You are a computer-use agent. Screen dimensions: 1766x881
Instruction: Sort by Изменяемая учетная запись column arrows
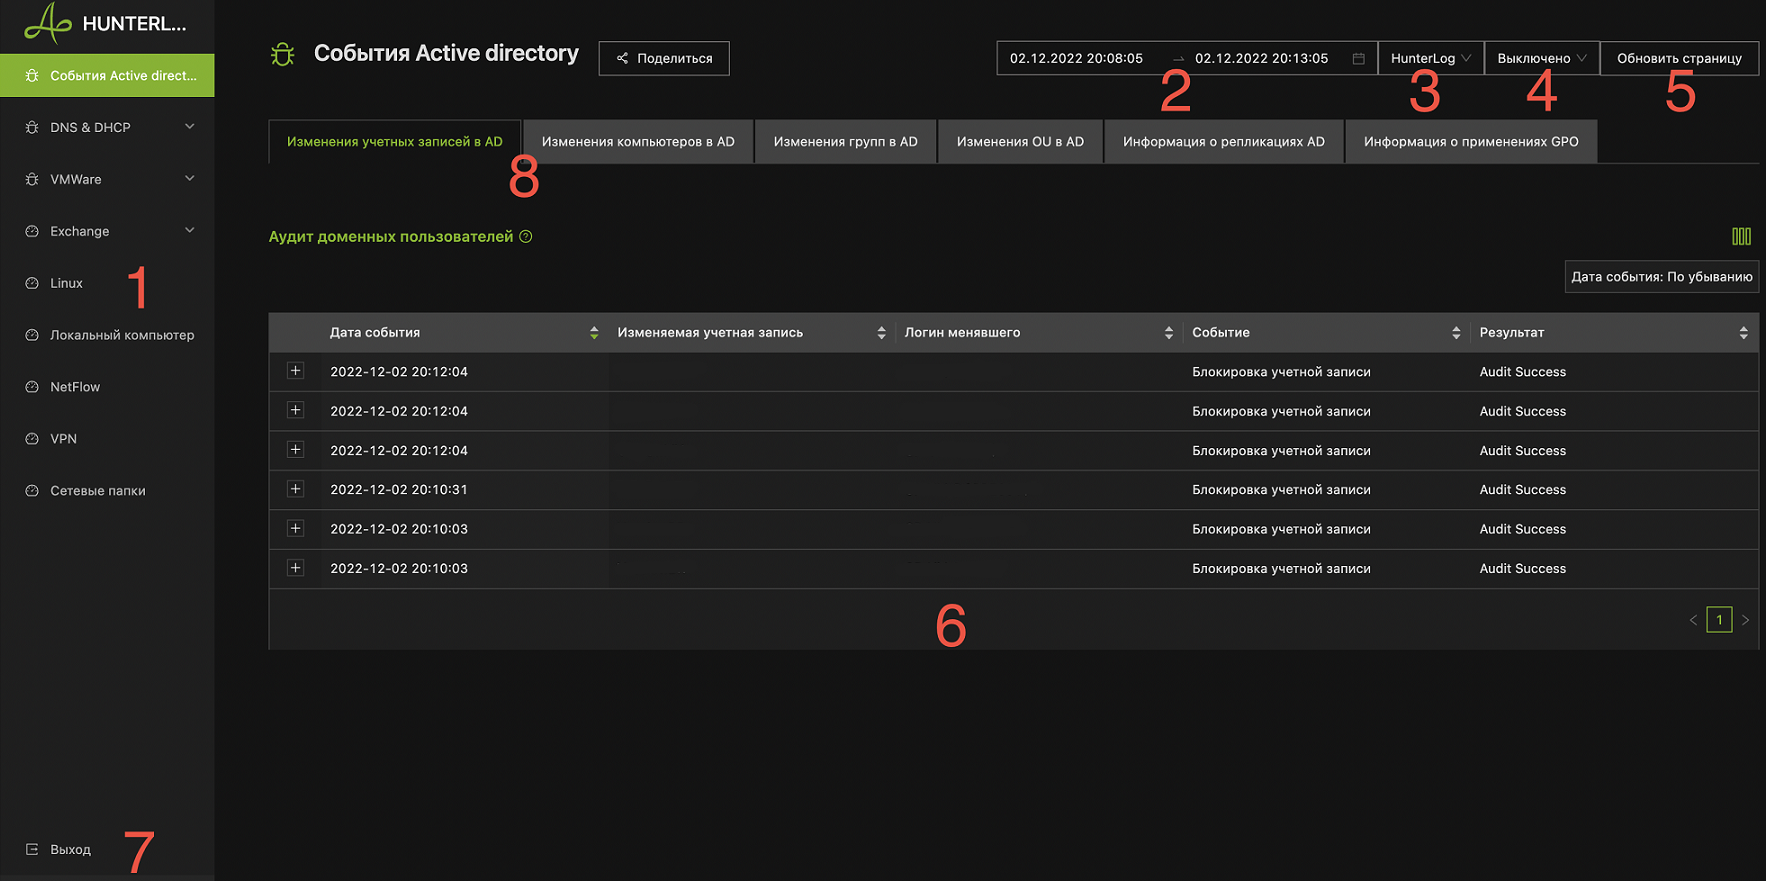point(881,333)
